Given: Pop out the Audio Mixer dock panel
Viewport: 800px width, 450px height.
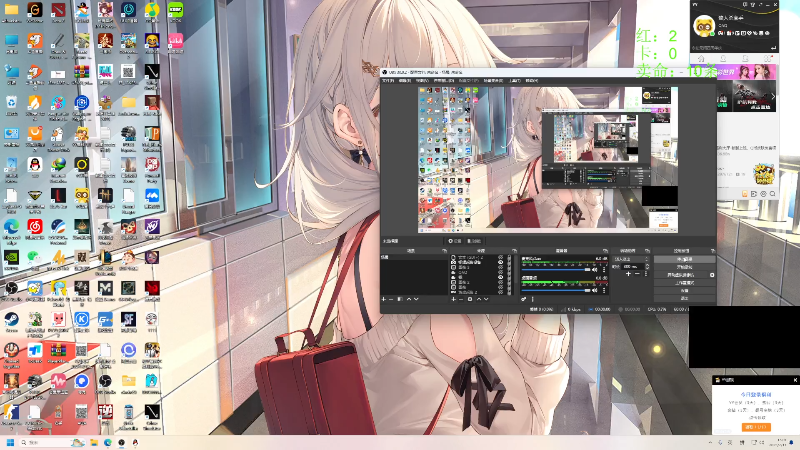Looking at the screenshot, I should [605, 251].
